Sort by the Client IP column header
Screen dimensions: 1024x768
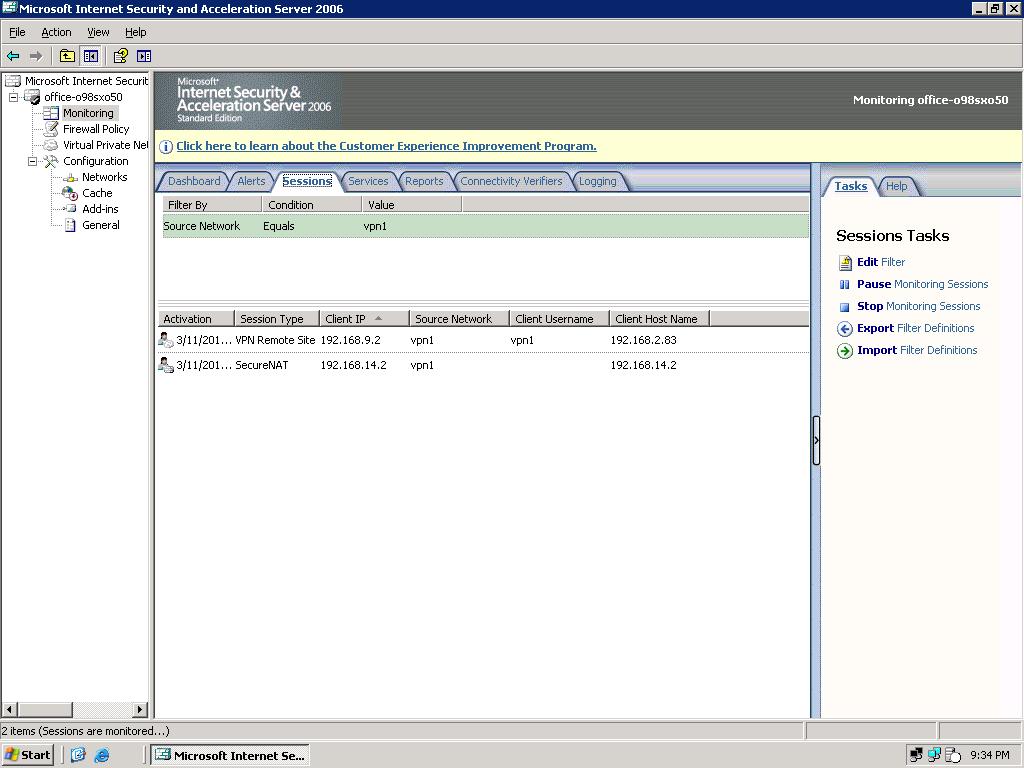pos(364,319)
